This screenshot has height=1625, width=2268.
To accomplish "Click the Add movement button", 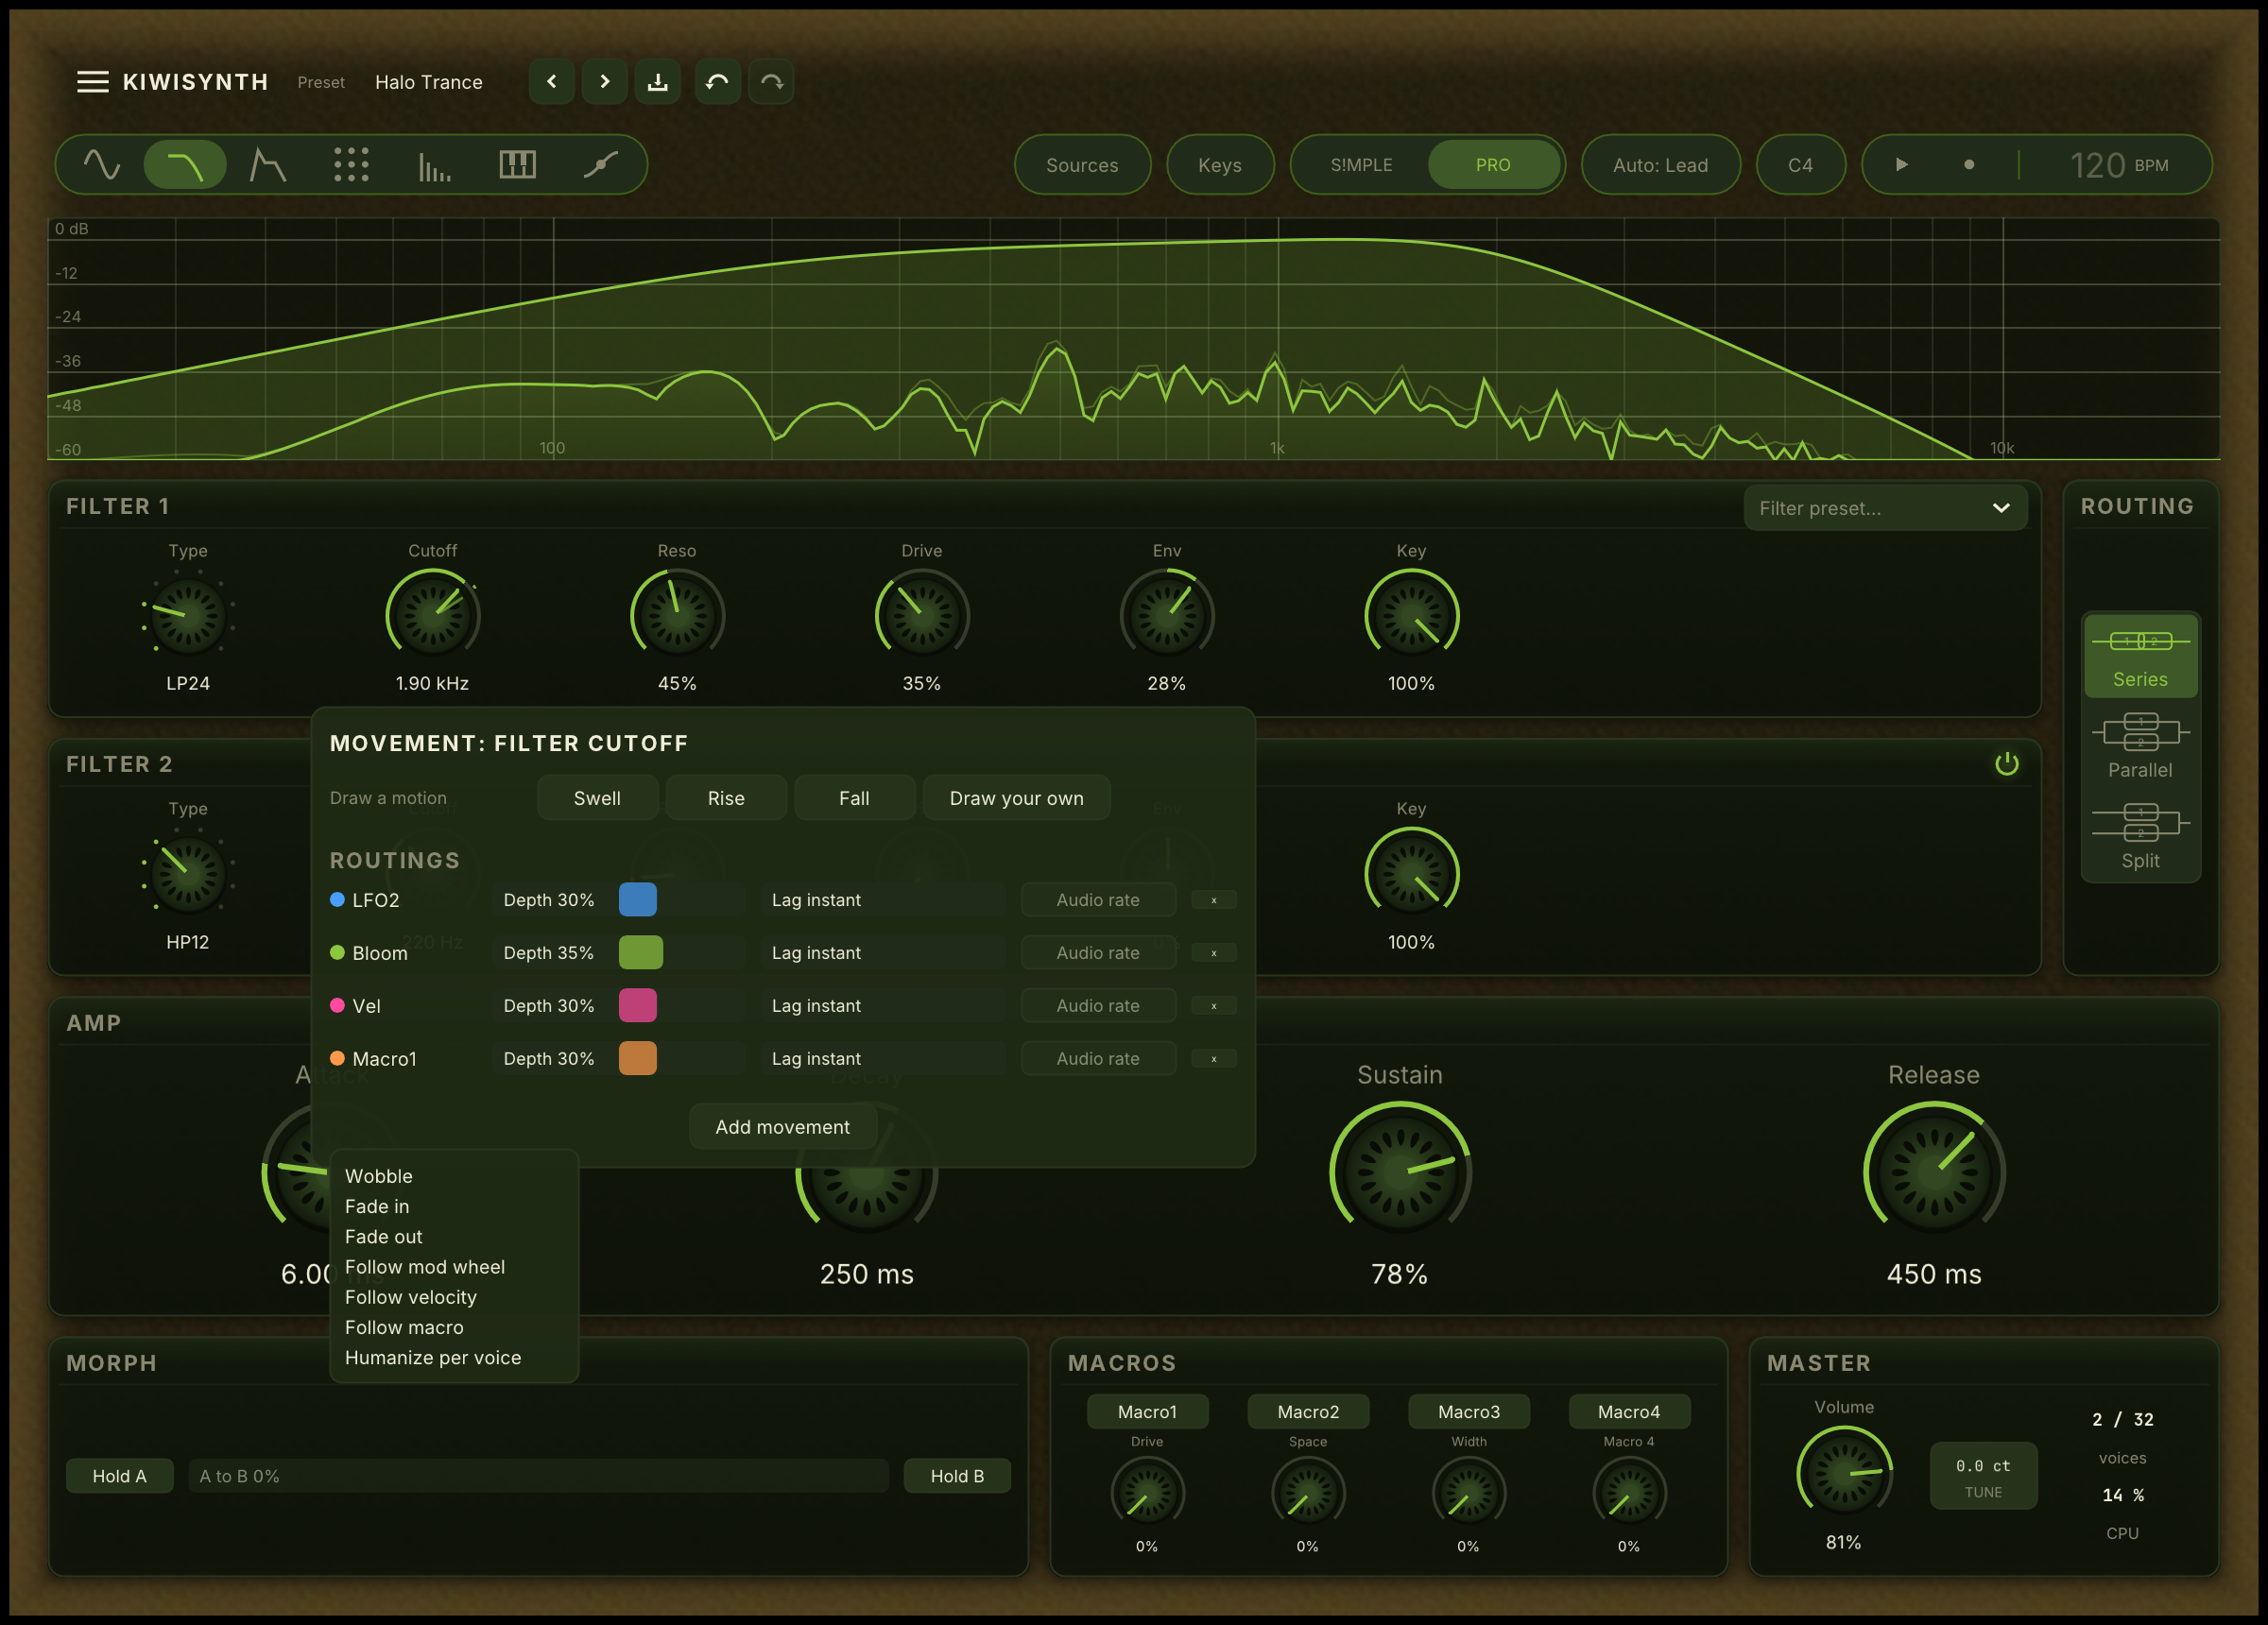I will [x=782, y=1127].
